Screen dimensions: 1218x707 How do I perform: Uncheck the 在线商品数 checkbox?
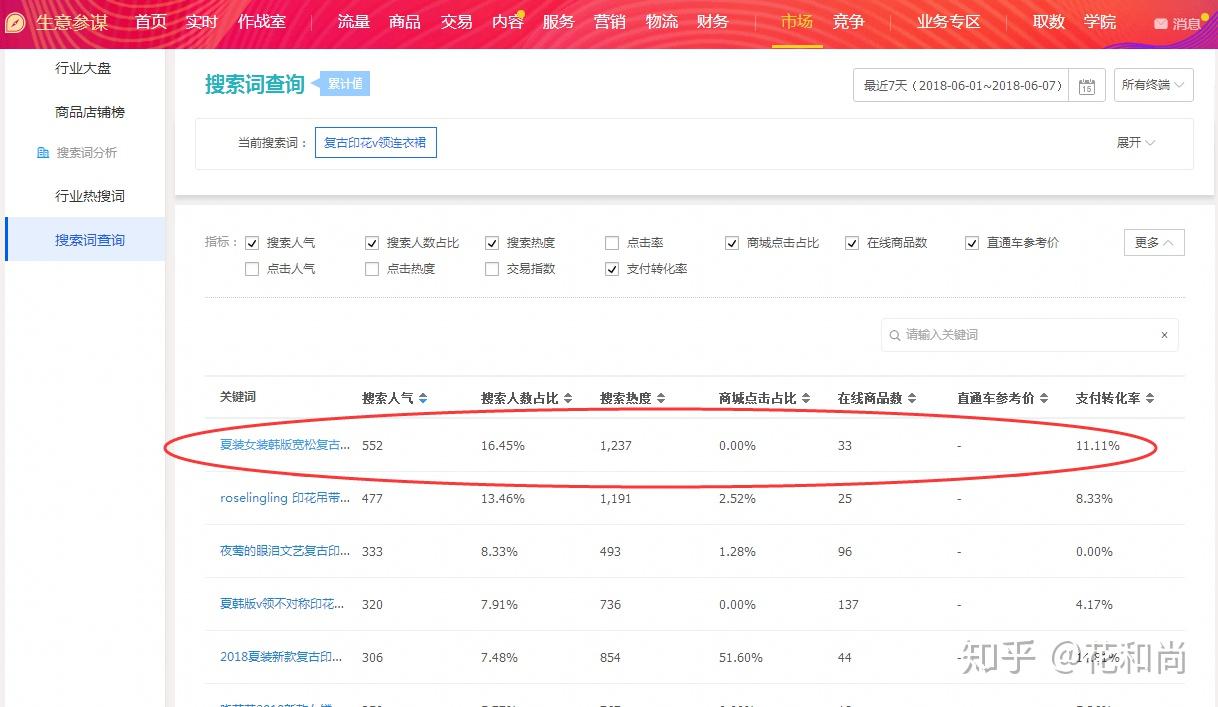click(852, 243)
